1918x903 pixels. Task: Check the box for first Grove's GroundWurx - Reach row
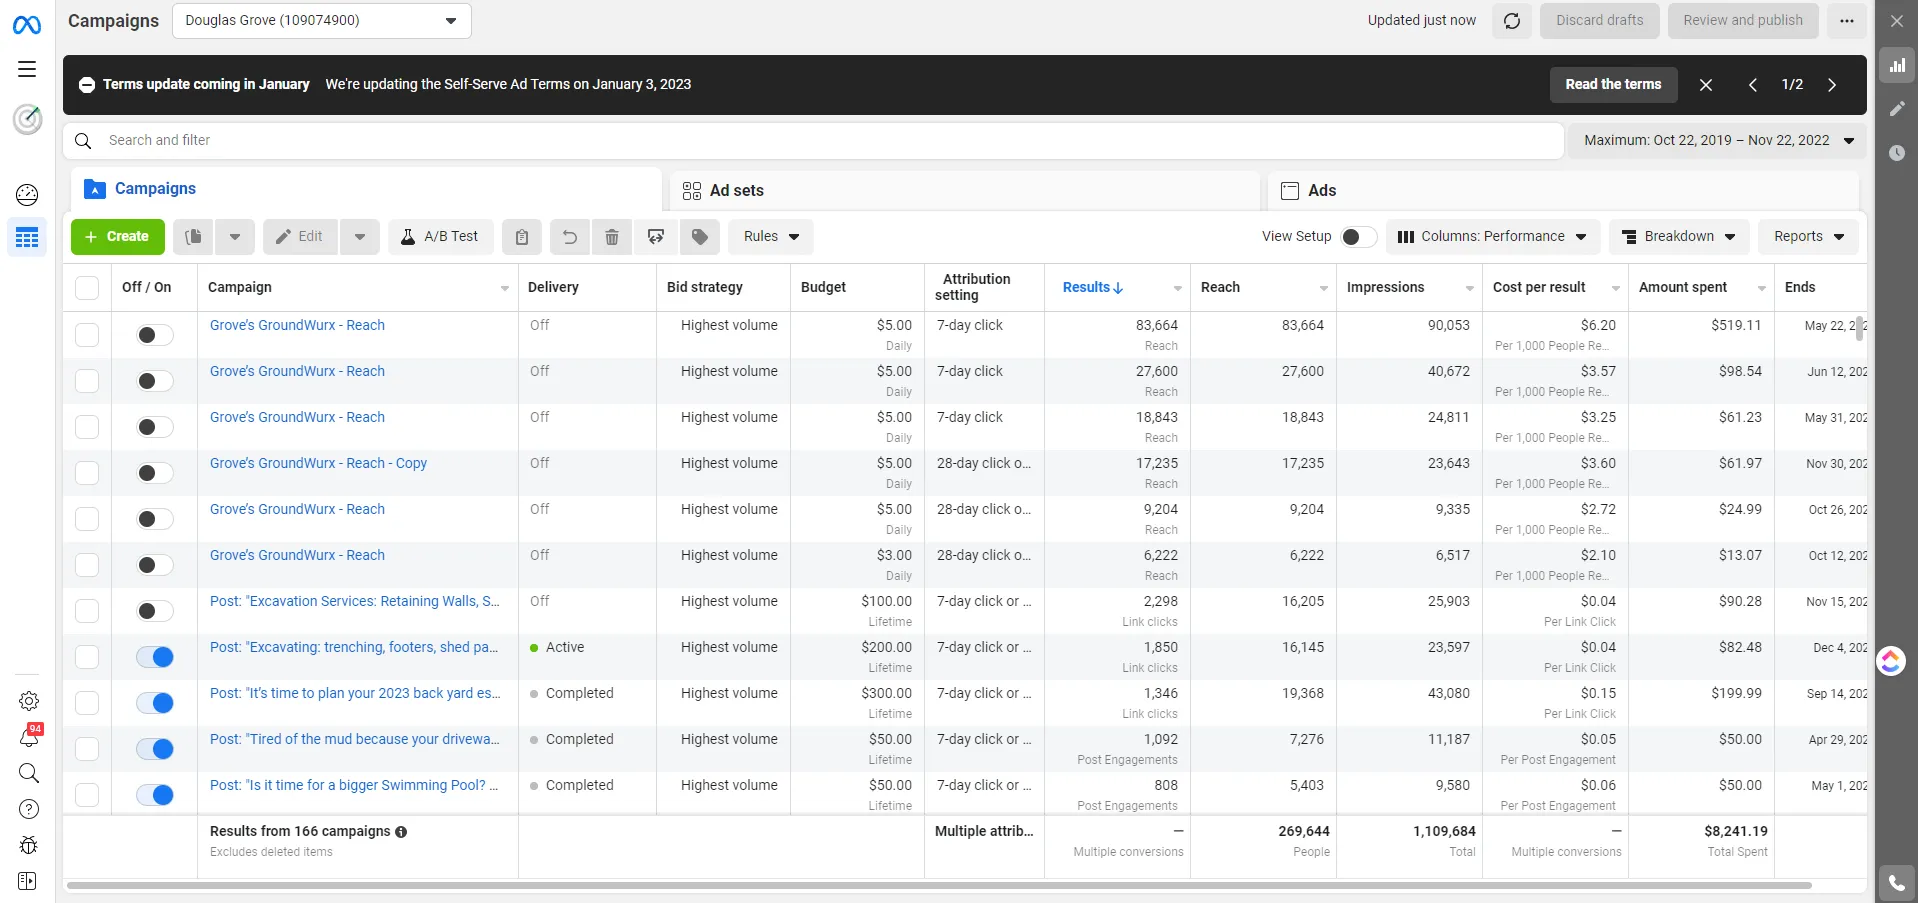pos(87,335)
